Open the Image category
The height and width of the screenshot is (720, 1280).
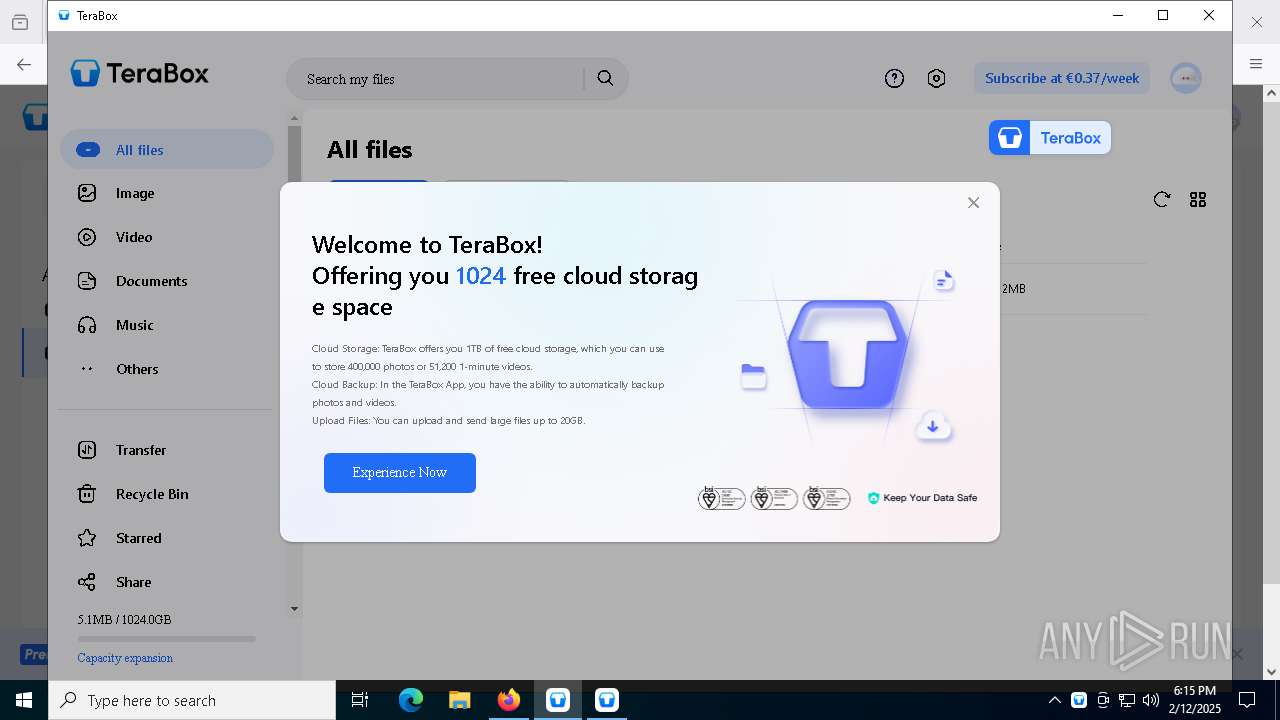pos(135,193)
